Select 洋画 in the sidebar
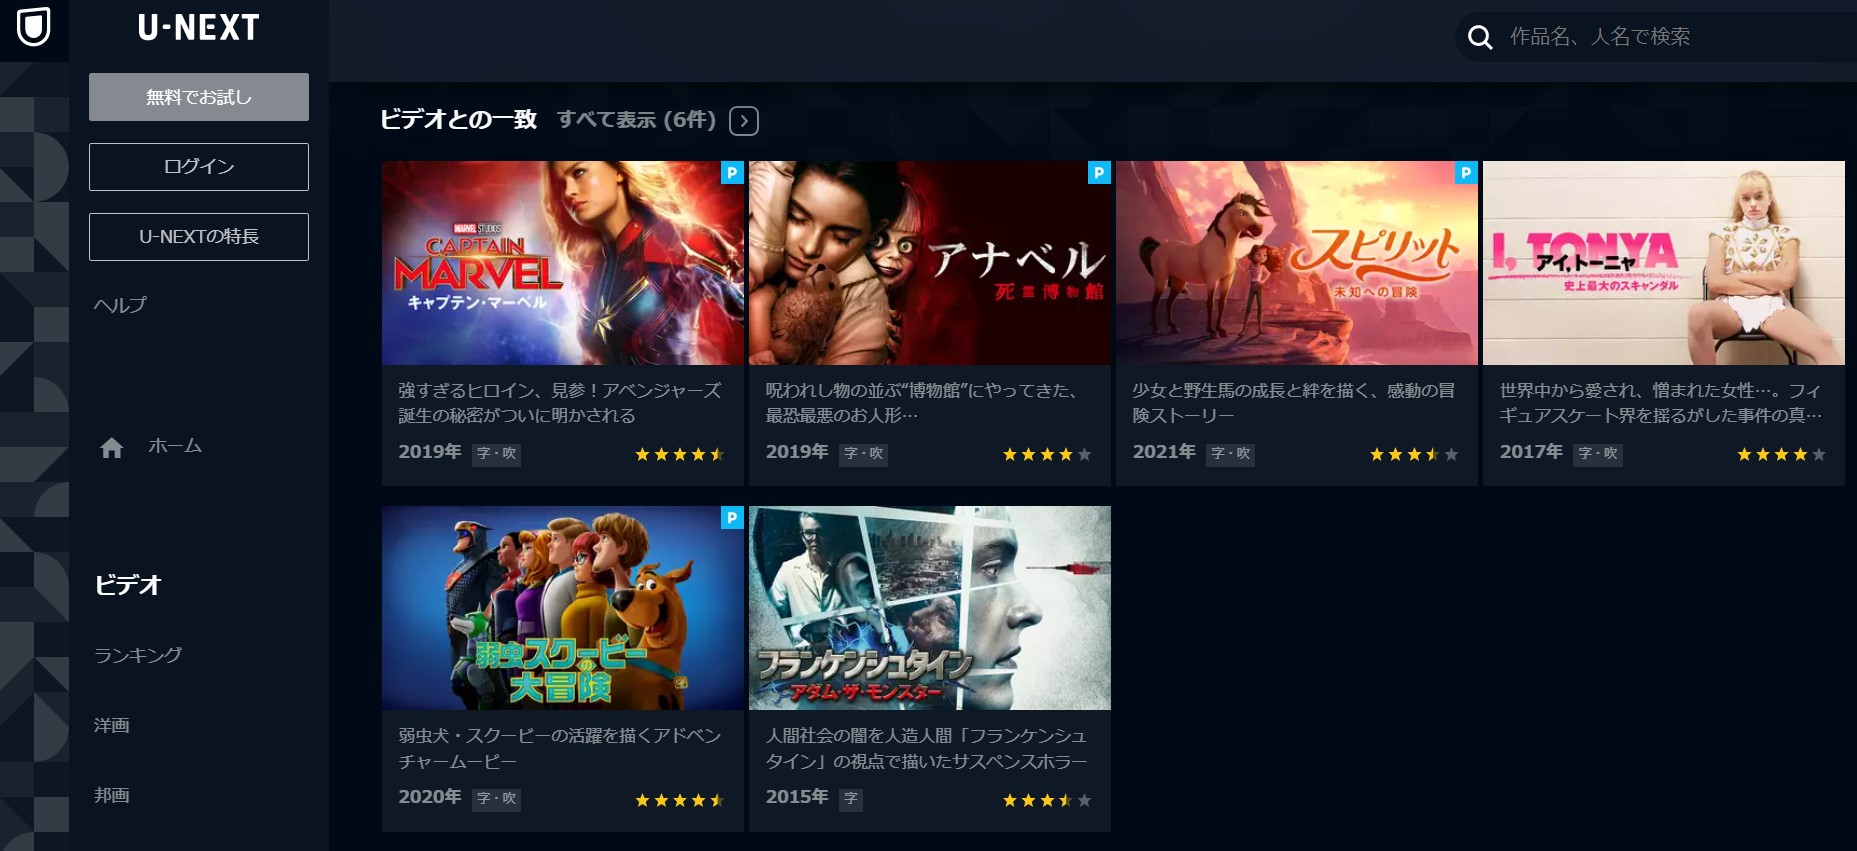 112,725
